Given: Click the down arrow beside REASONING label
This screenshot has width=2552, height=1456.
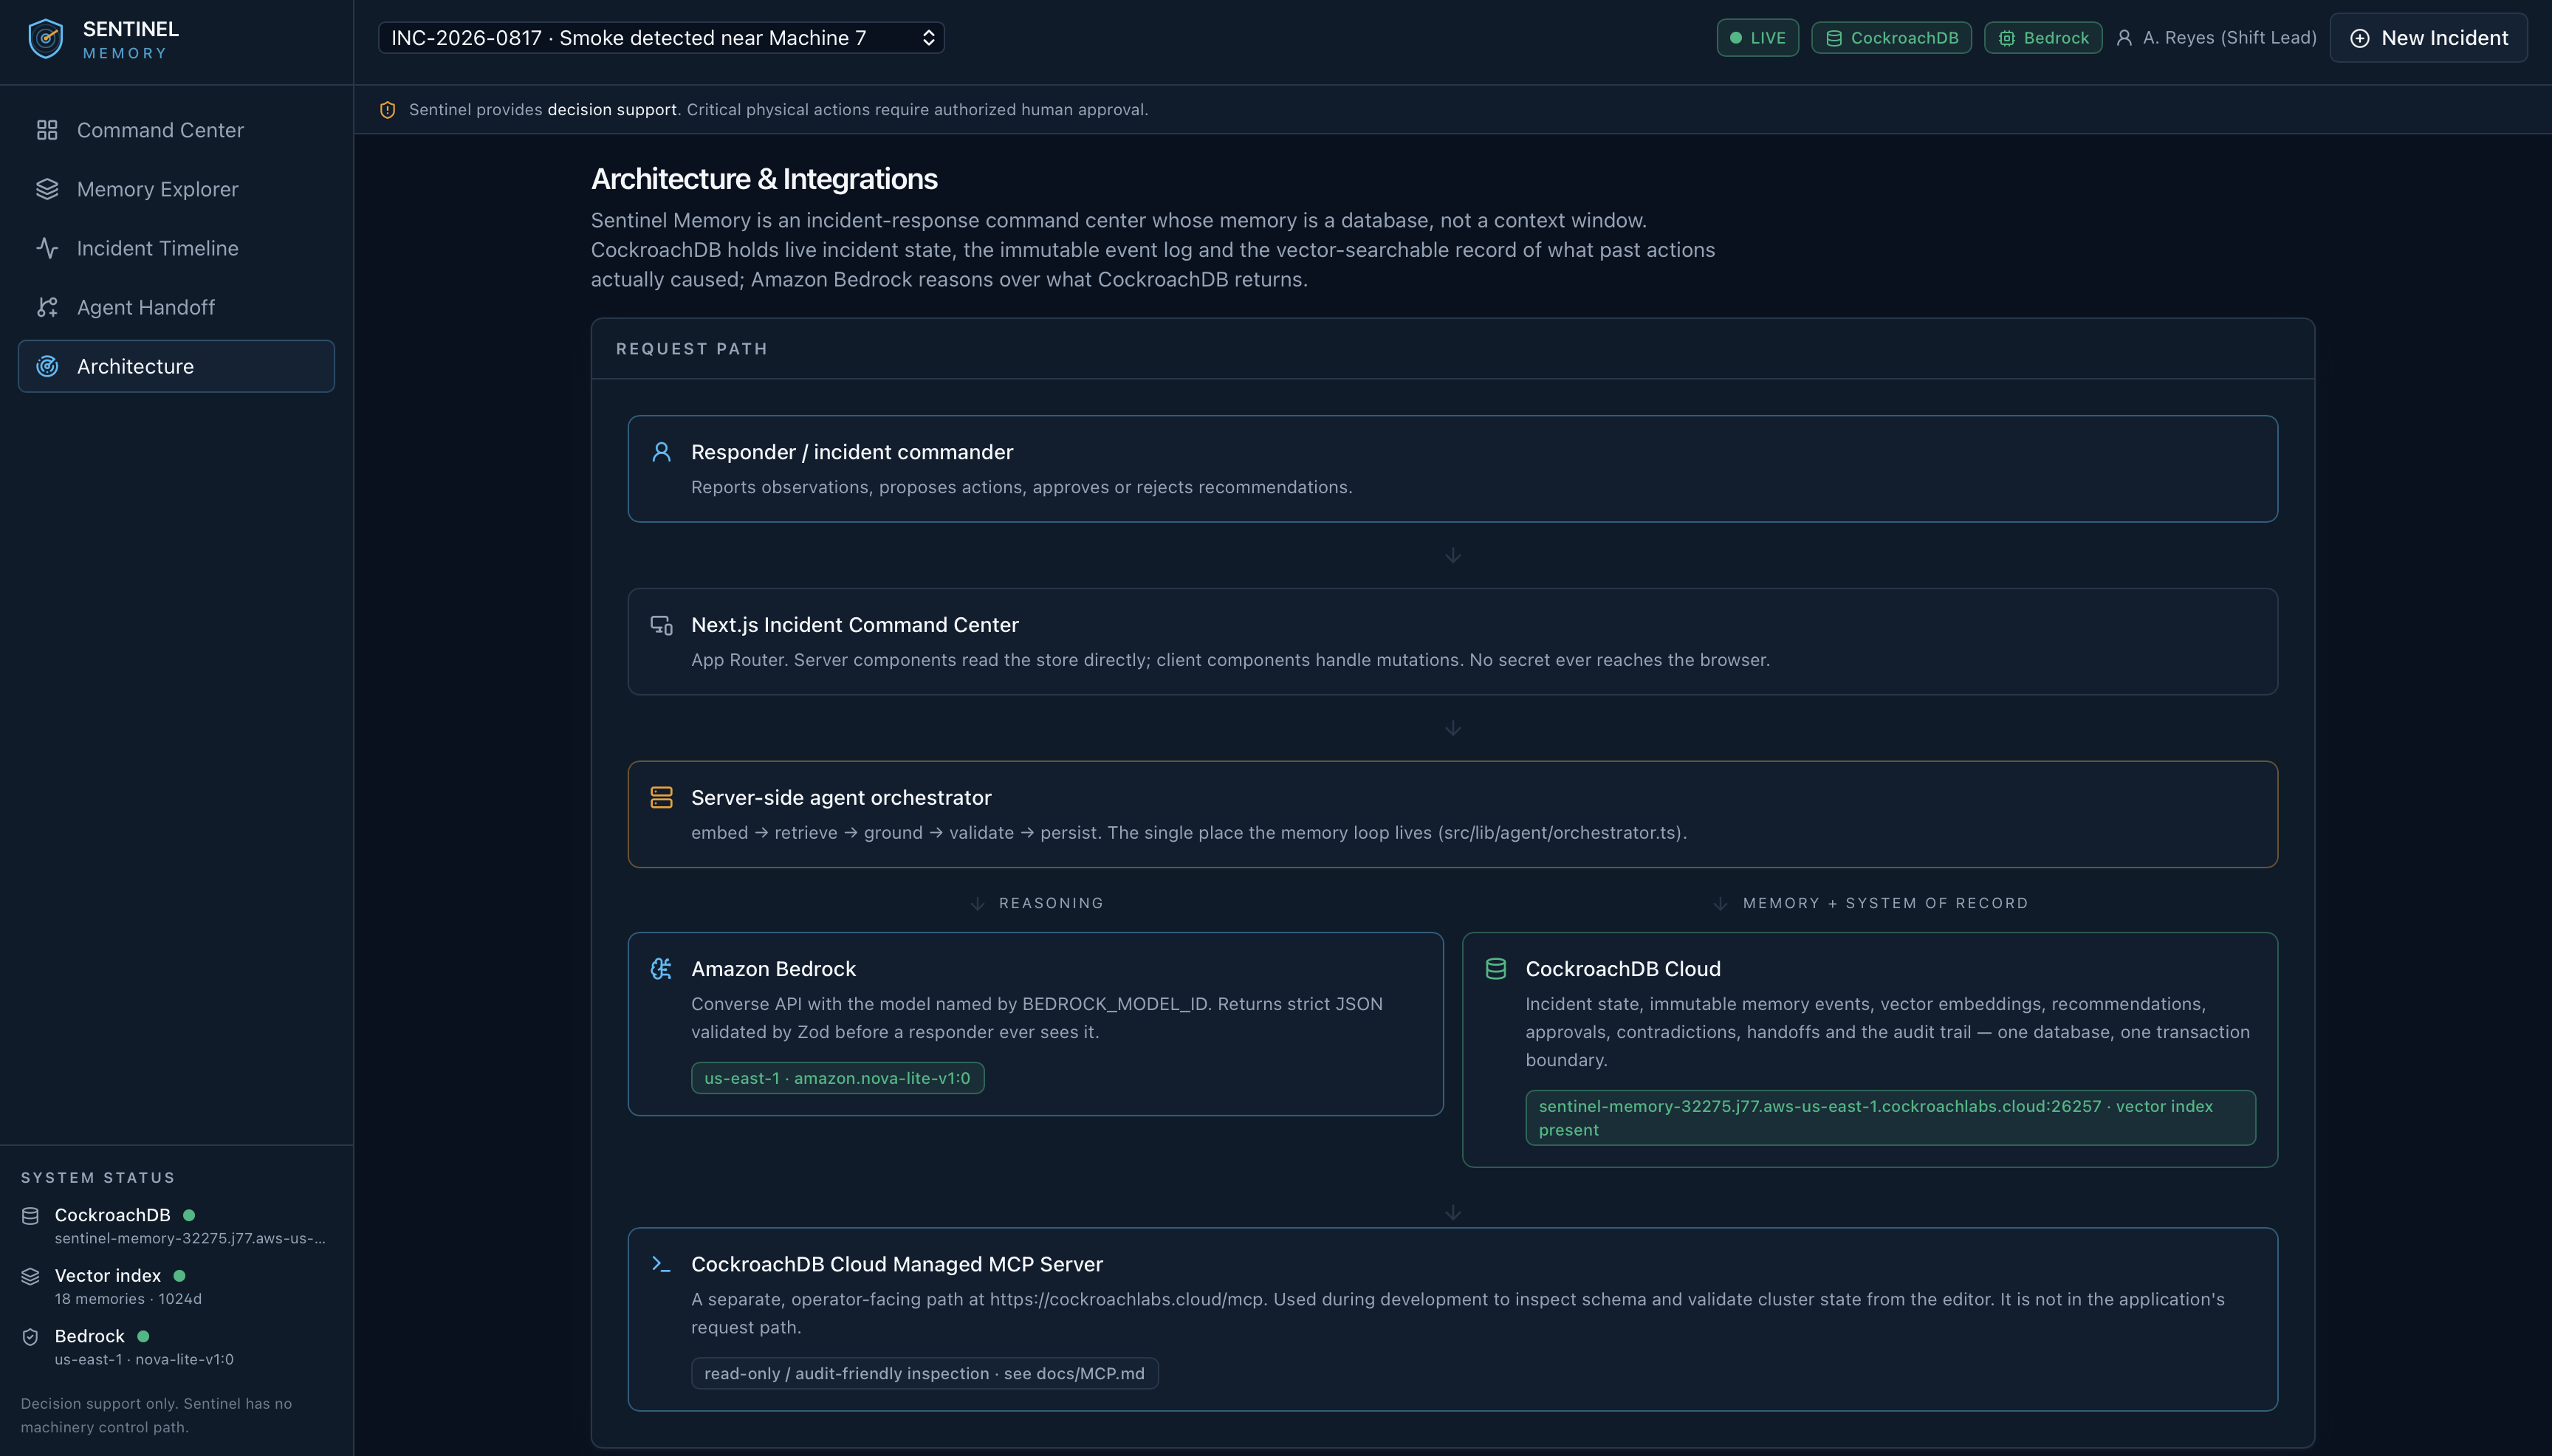Looking at the screenshot, I should pyautogui.click(x=978, y=904).
